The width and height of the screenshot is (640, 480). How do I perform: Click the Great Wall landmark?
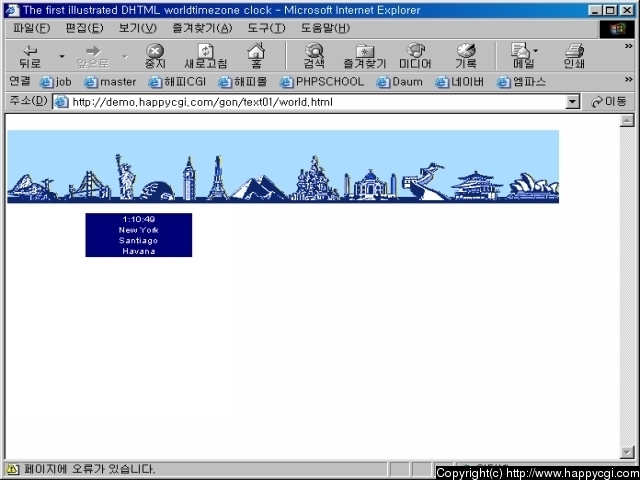424,181
